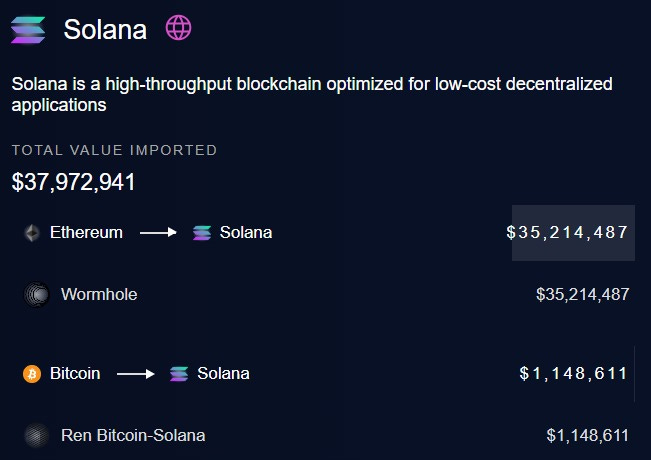The width and height of the screenshot is (651, 460).
Task: Select the highlighted $35,214,487 Ethereum value
Action: 573,233
